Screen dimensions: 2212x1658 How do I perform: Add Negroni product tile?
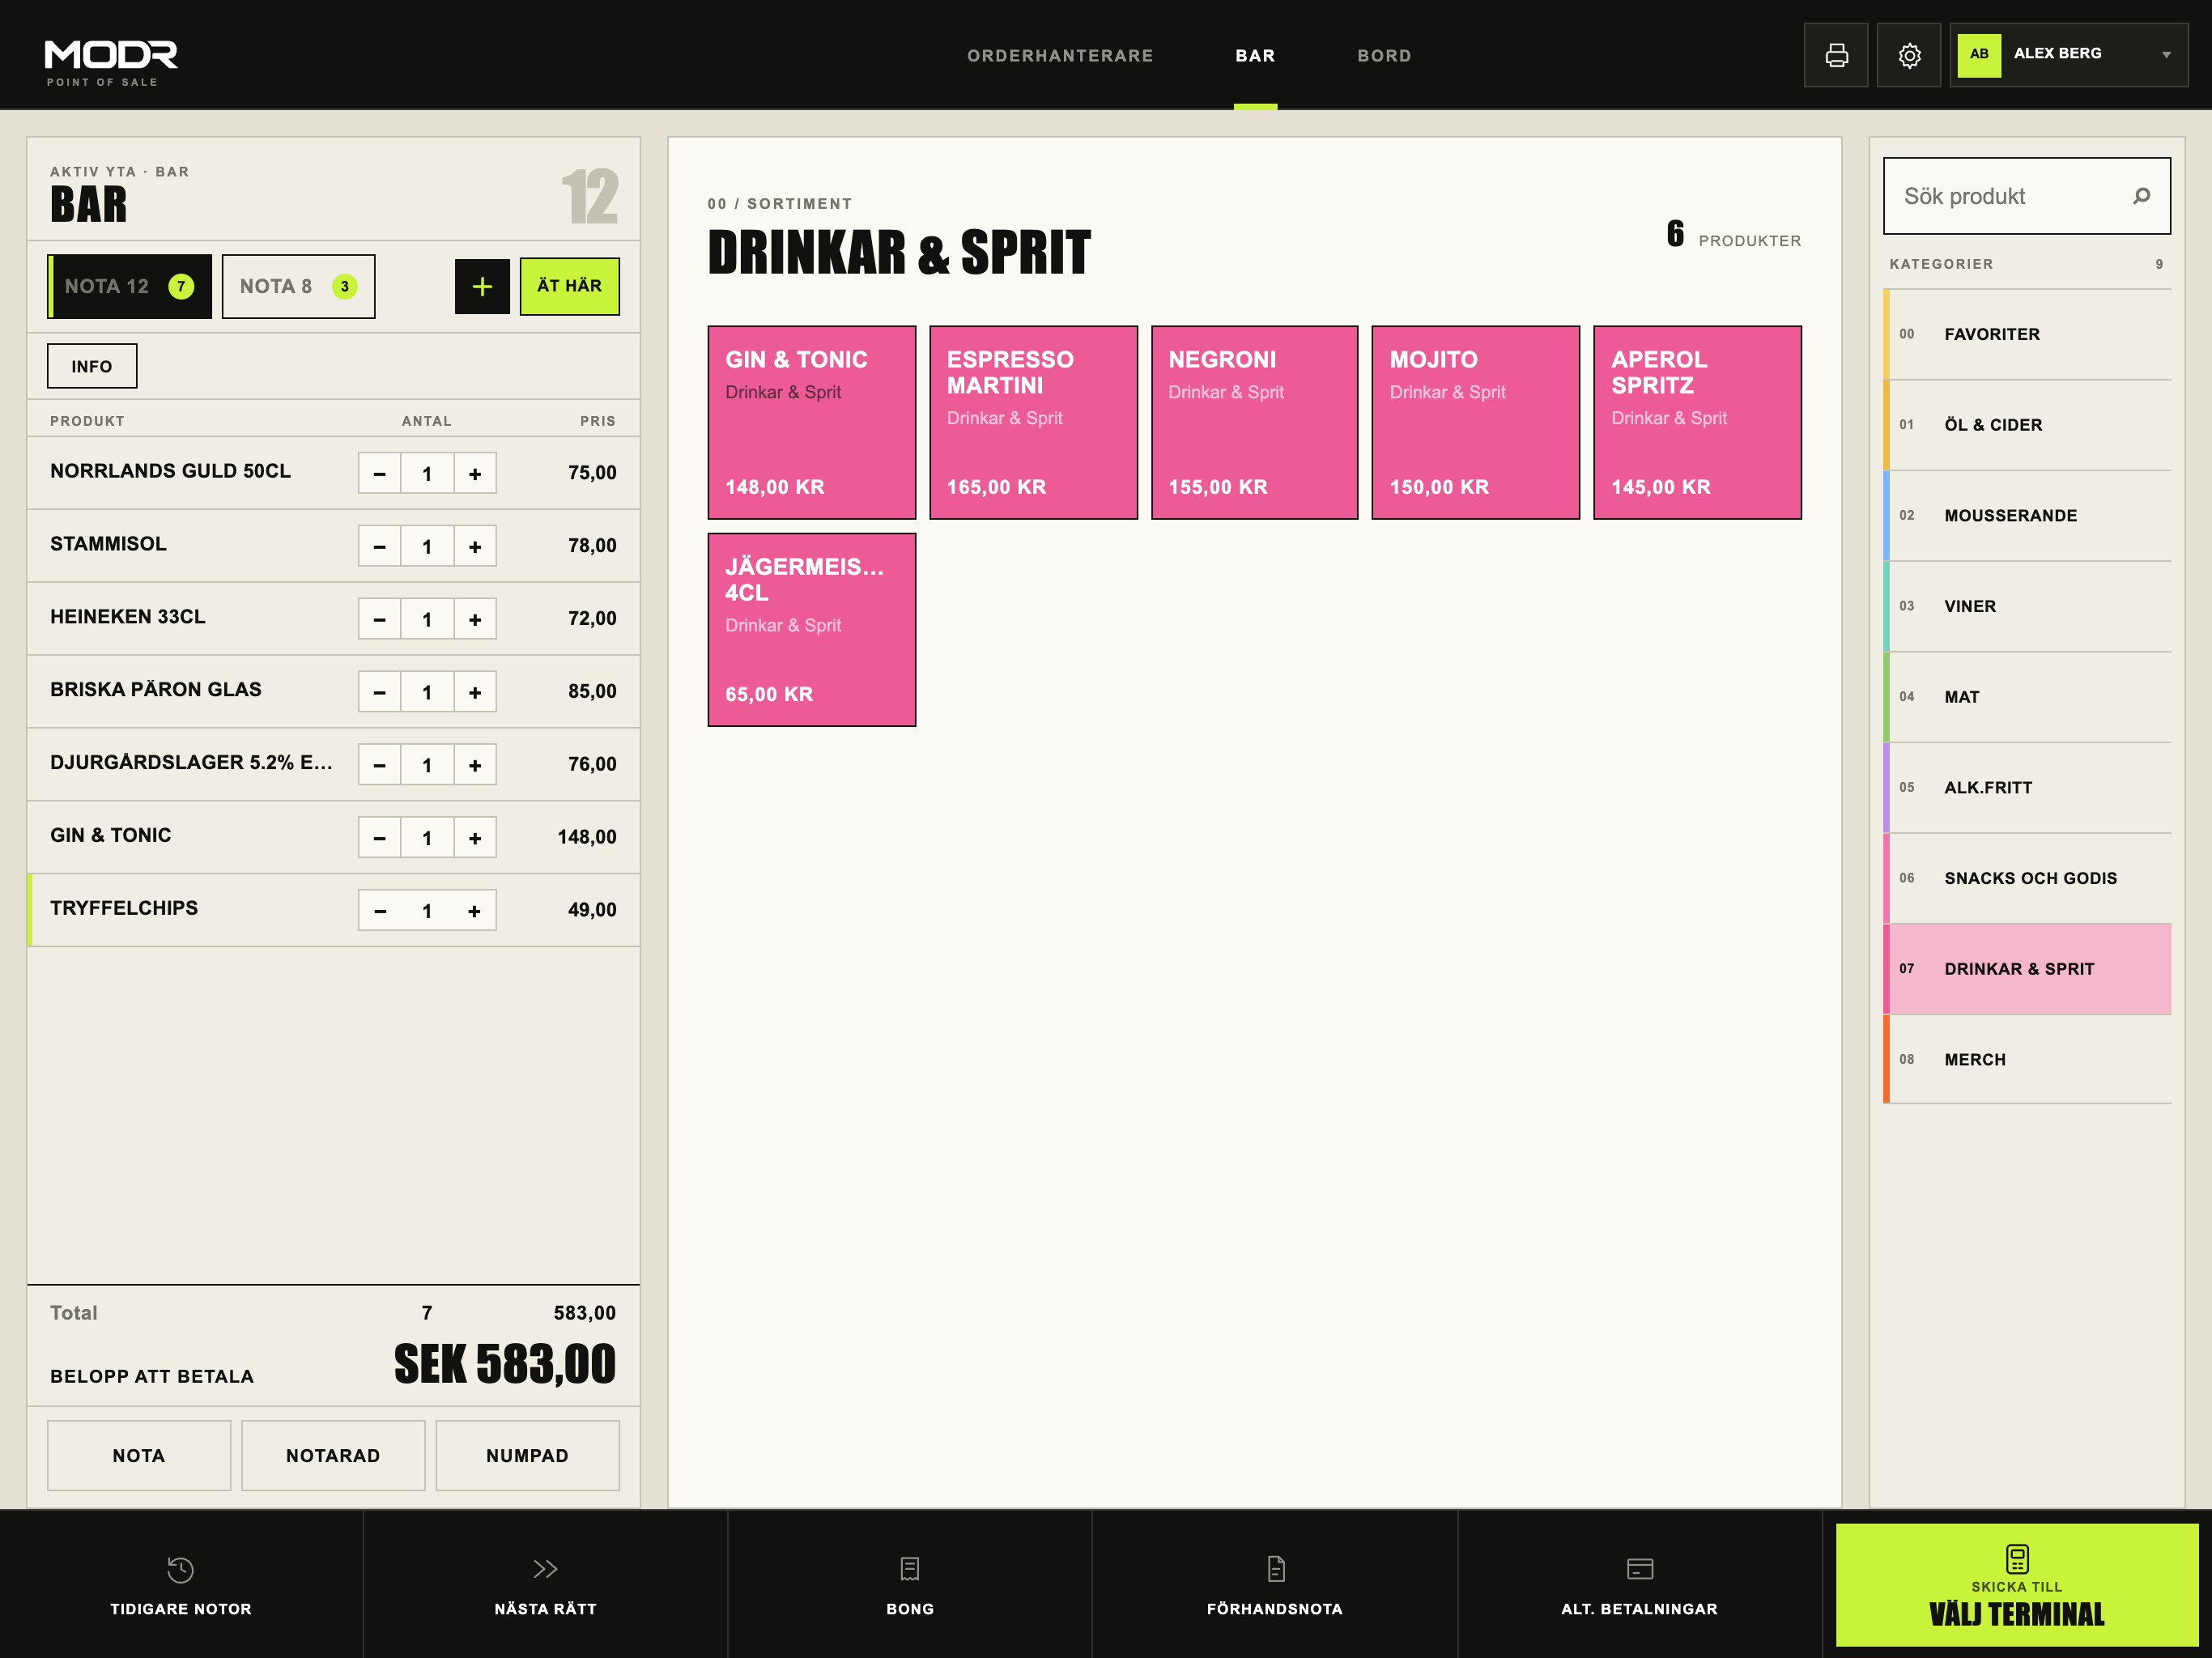1254,422
